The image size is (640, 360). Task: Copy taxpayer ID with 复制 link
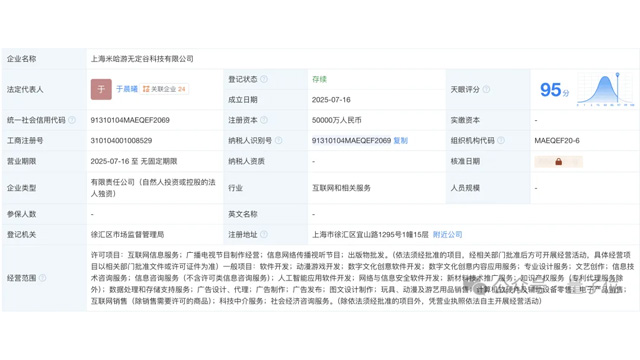point(400,140)
